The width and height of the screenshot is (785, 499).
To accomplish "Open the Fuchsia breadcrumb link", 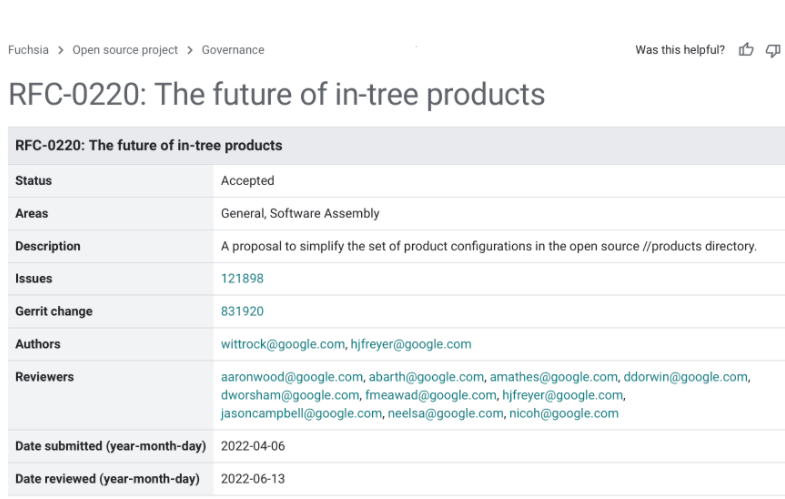I will (28, 50).
